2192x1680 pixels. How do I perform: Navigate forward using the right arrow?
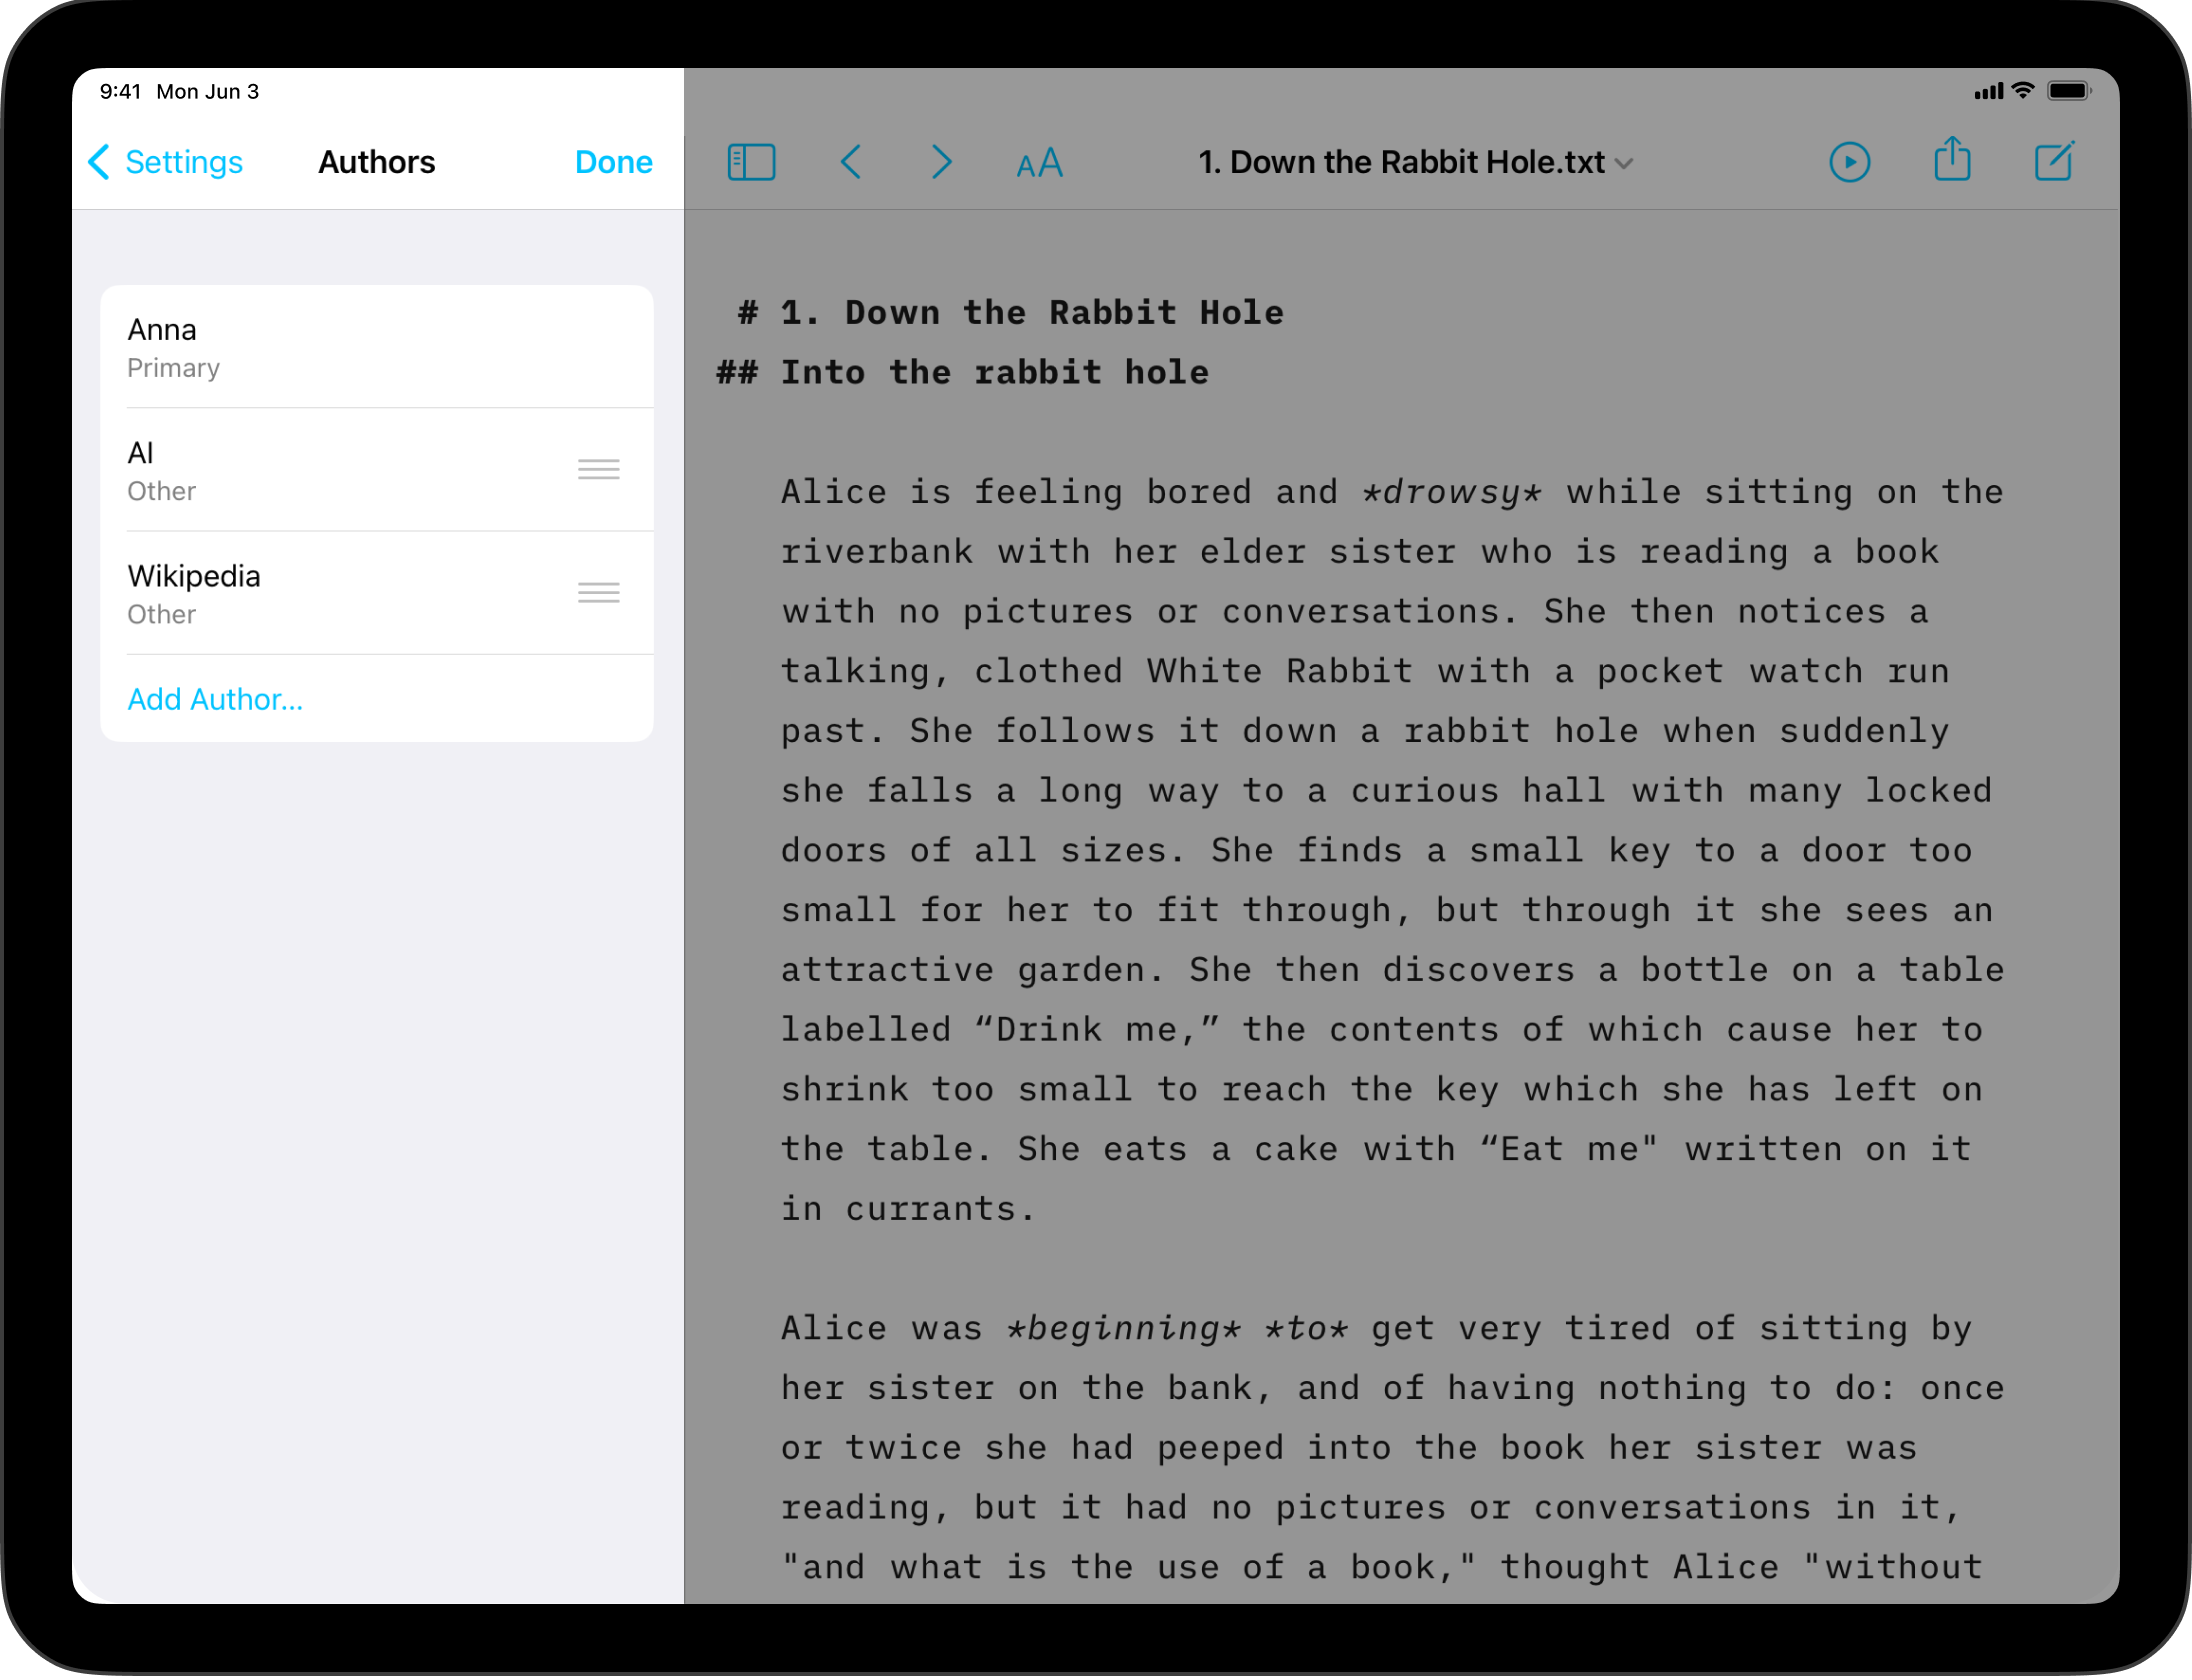click(x=941, y=161)
